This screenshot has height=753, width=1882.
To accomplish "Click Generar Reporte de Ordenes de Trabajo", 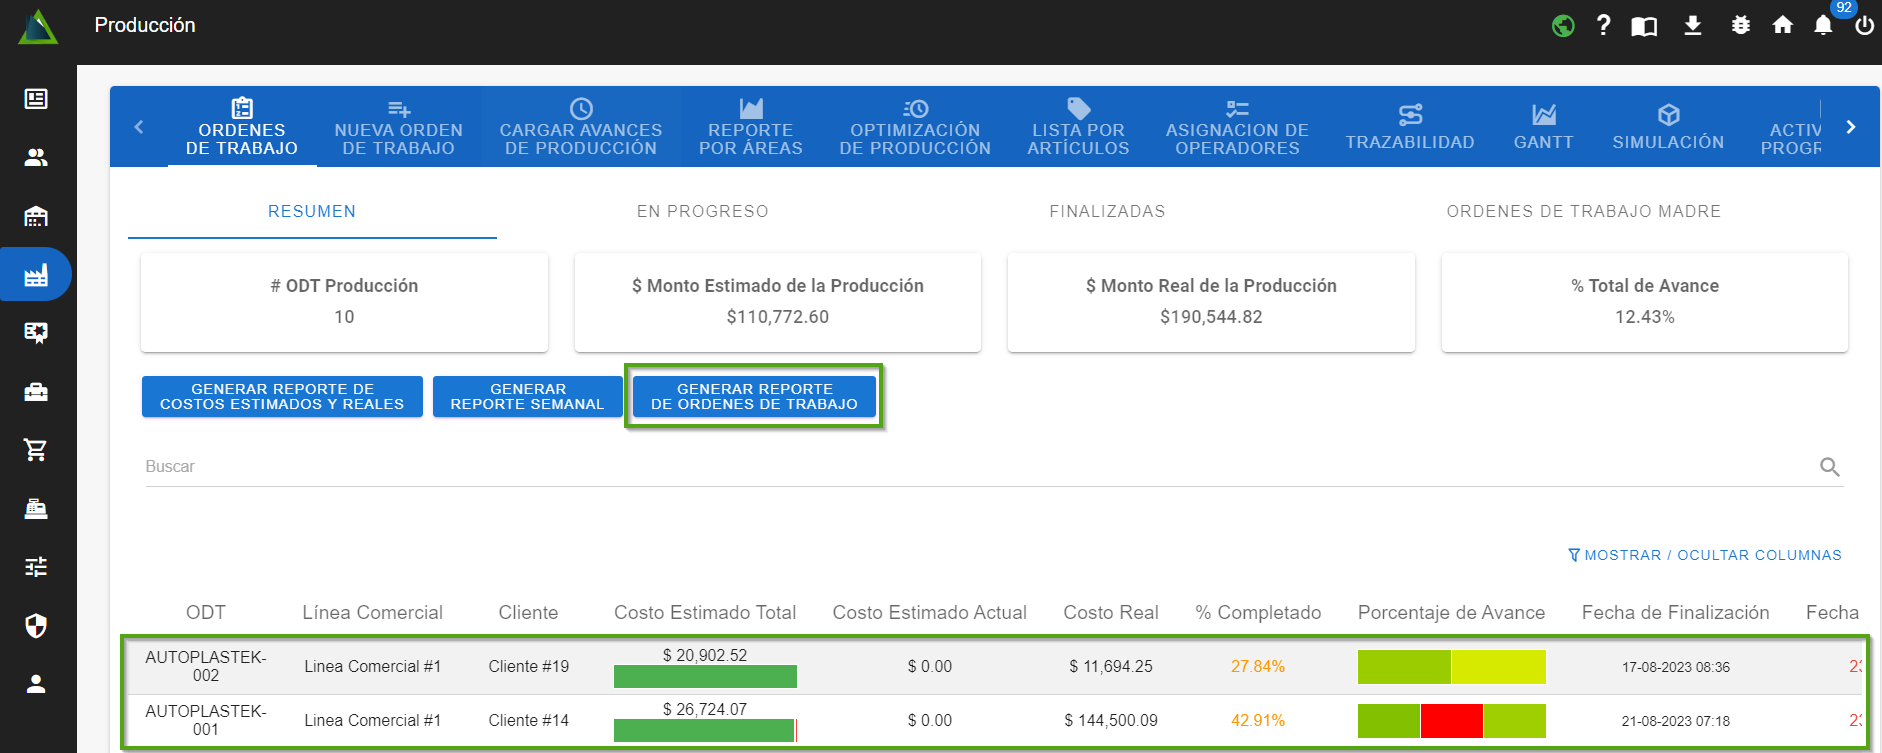I will coord(754,397).
